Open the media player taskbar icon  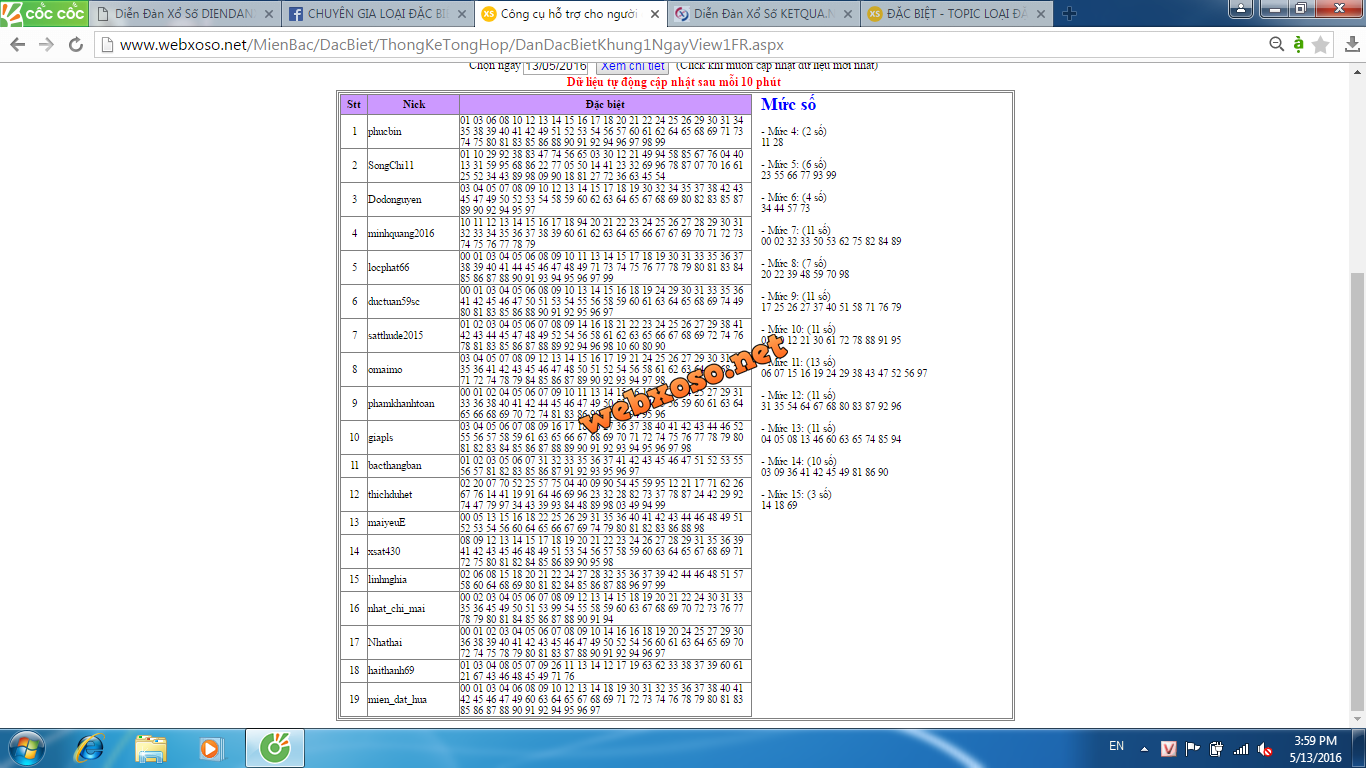210,748
